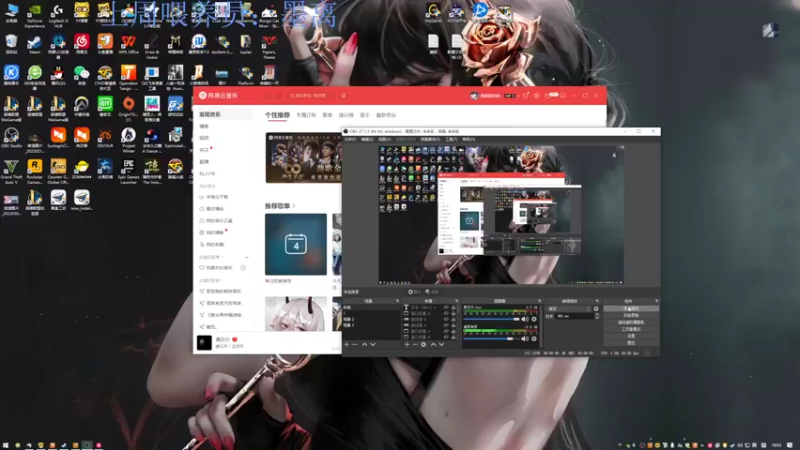Open the Overwatch desktop icon
The height and width of the screenshot is (450, 800).
click(x=81, y=106)
